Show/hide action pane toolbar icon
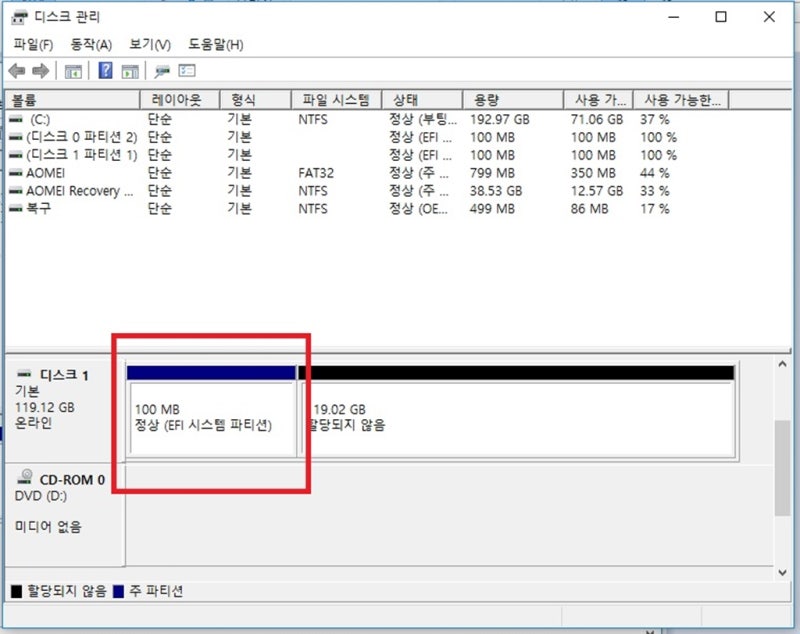Viewport: 800px width, 634px height. [130, 72]
